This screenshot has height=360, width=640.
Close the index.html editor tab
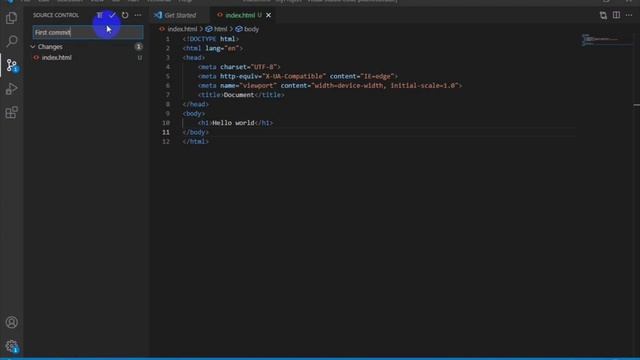[x=268, y=15]
